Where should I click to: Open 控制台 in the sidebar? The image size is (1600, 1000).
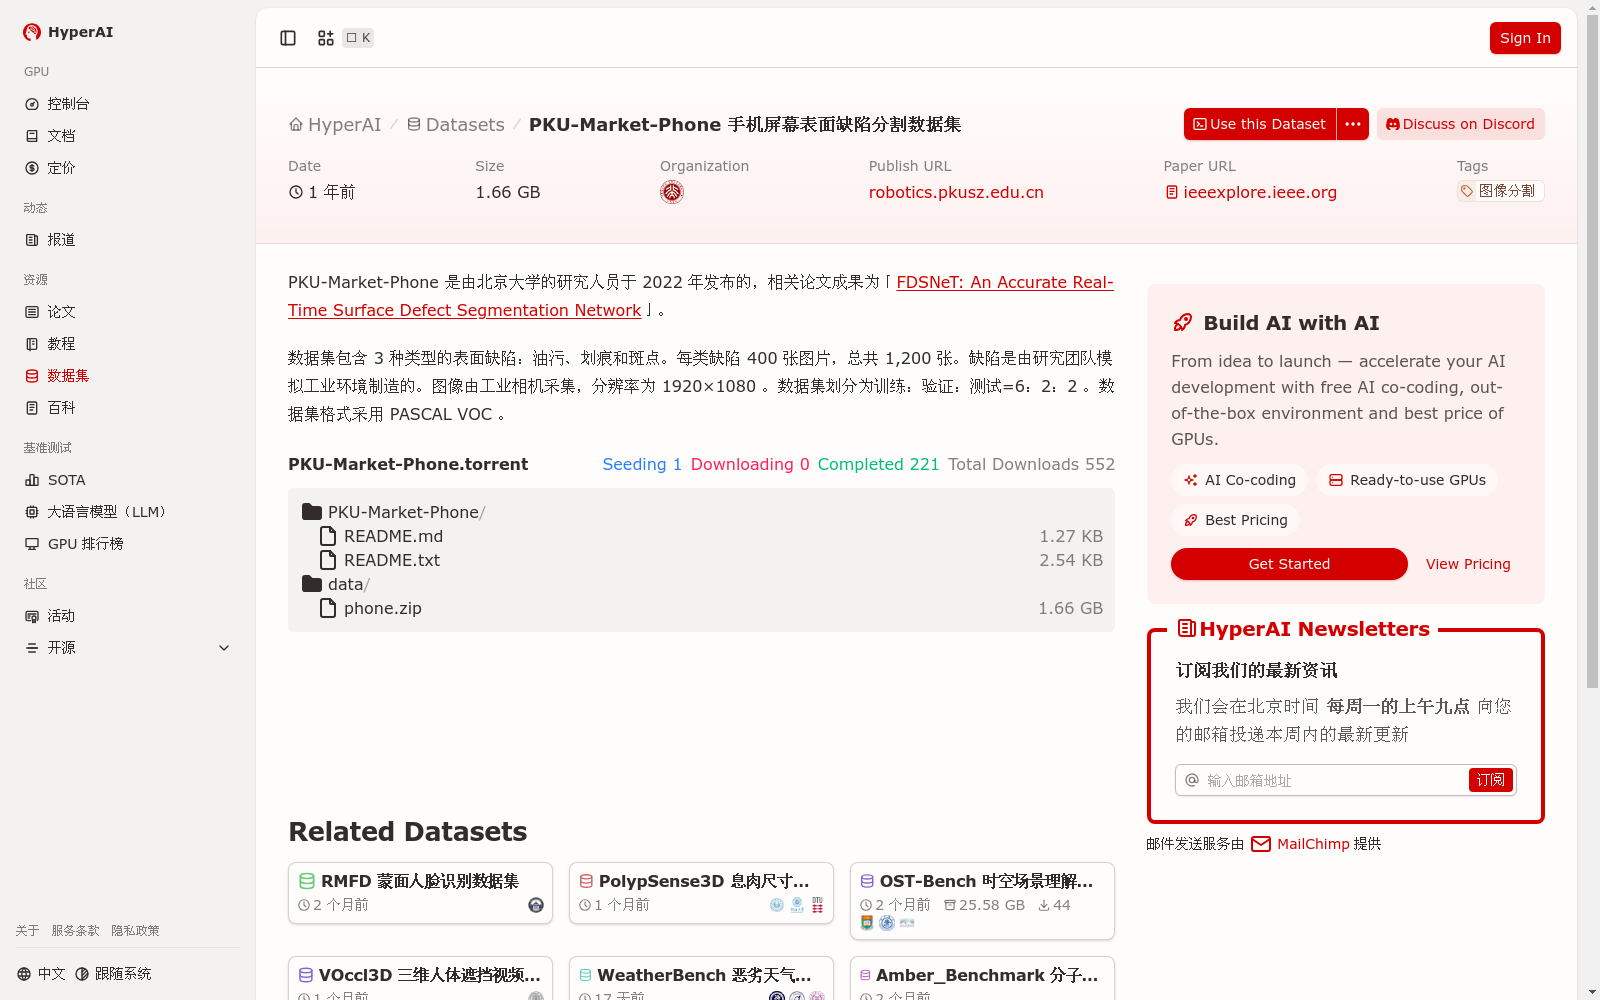(x=127, y=104)
